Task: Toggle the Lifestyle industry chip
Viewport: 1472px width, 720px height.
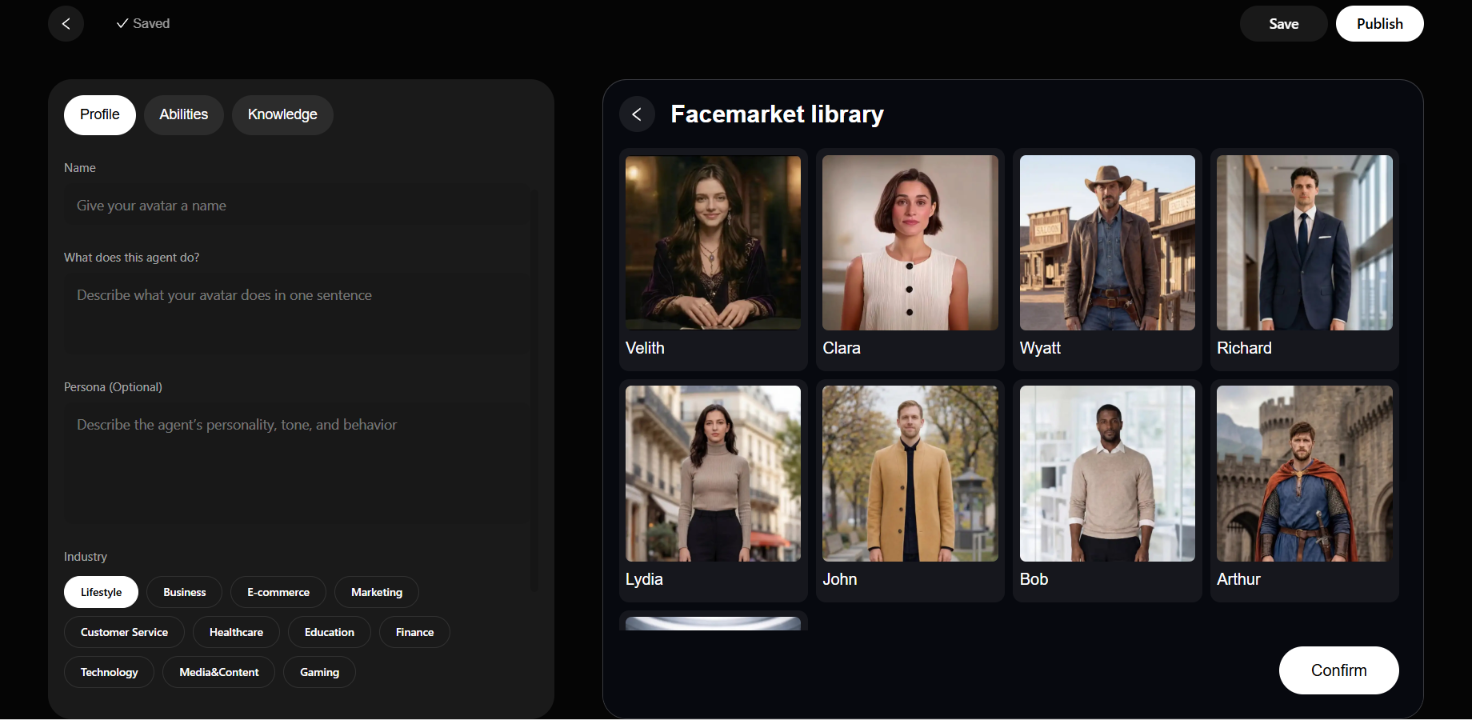Action: 101,592
